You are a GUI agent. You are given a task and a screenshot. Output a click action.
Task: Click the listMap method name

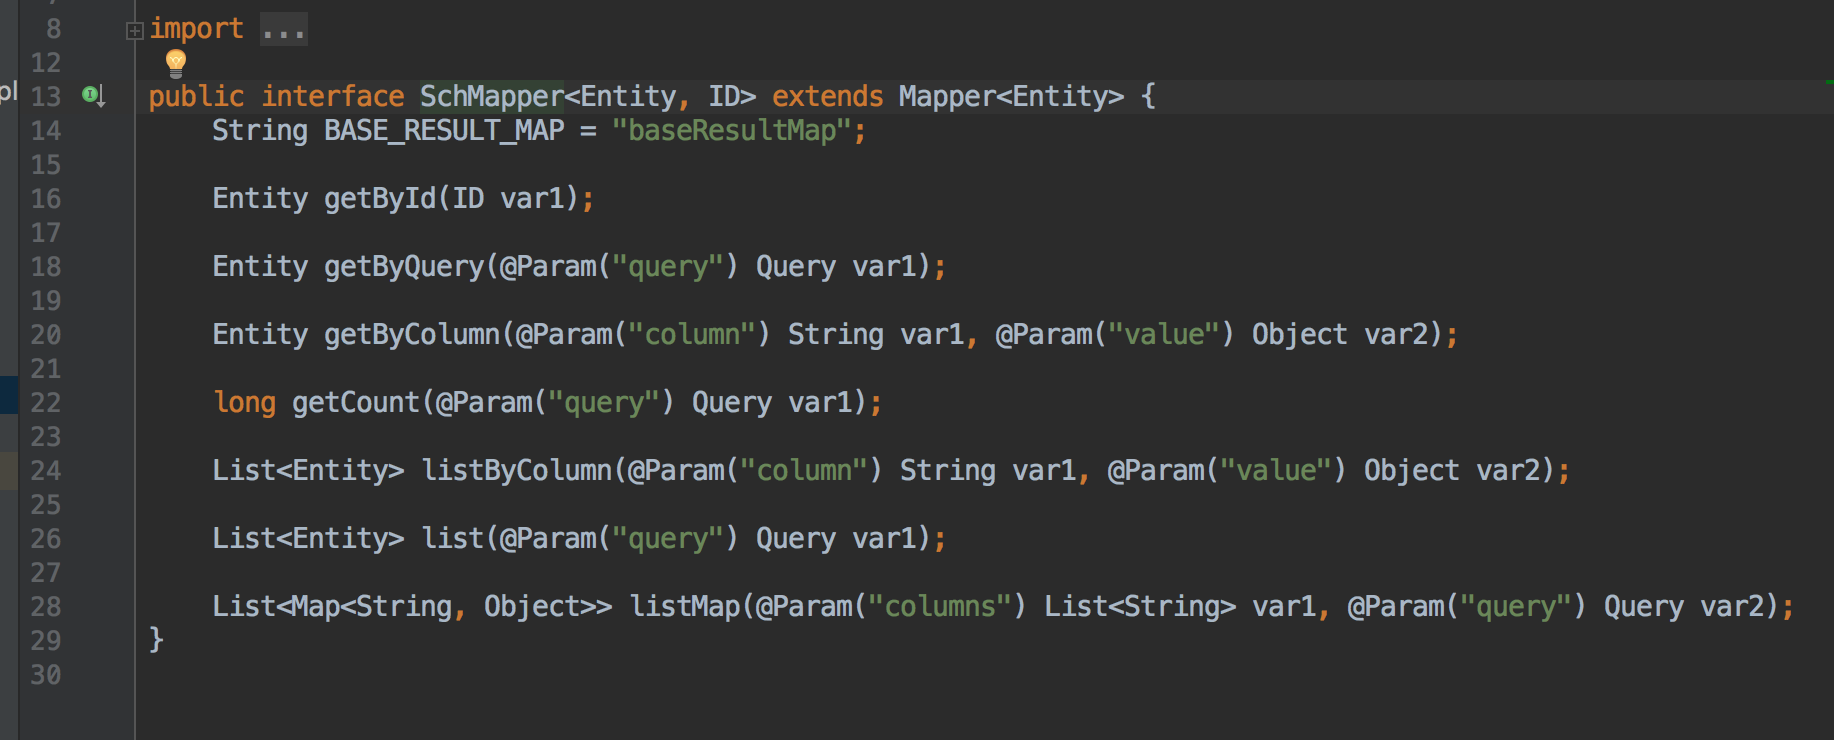tap(685, 607)
